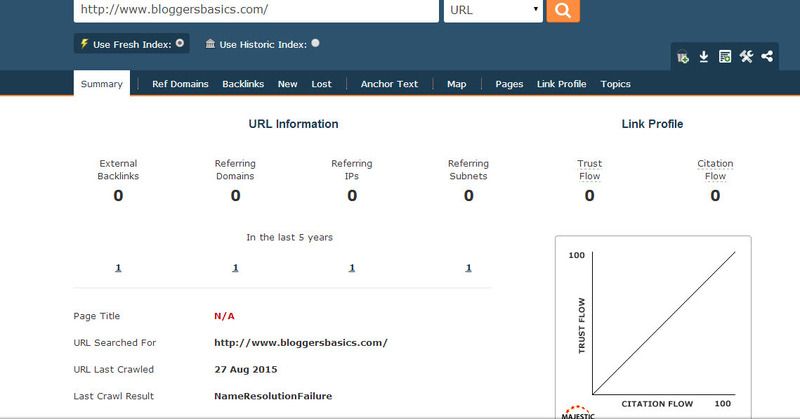Click the NameResolutionFailure crawl result
The height and width of the screenshot is (419, 800).
(x=273, y=396)
